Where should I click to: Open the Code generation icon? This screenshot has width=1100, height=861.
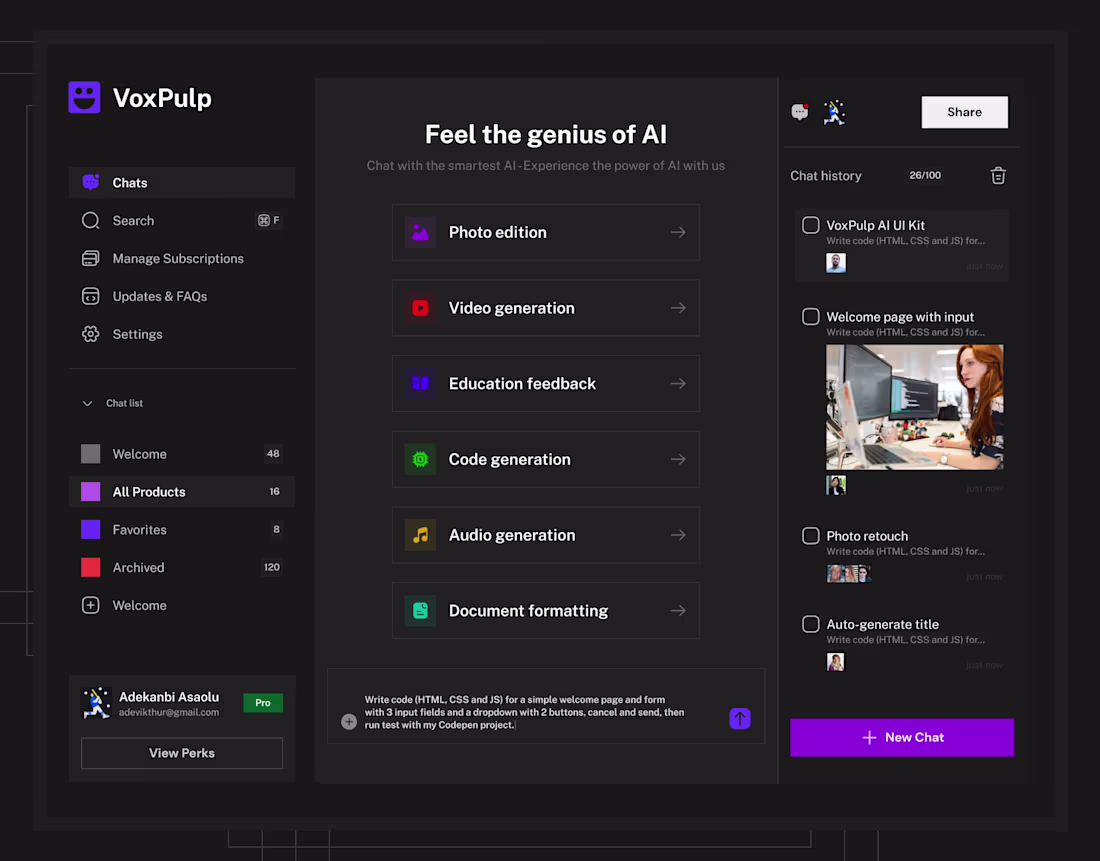(x=419, y=459)
